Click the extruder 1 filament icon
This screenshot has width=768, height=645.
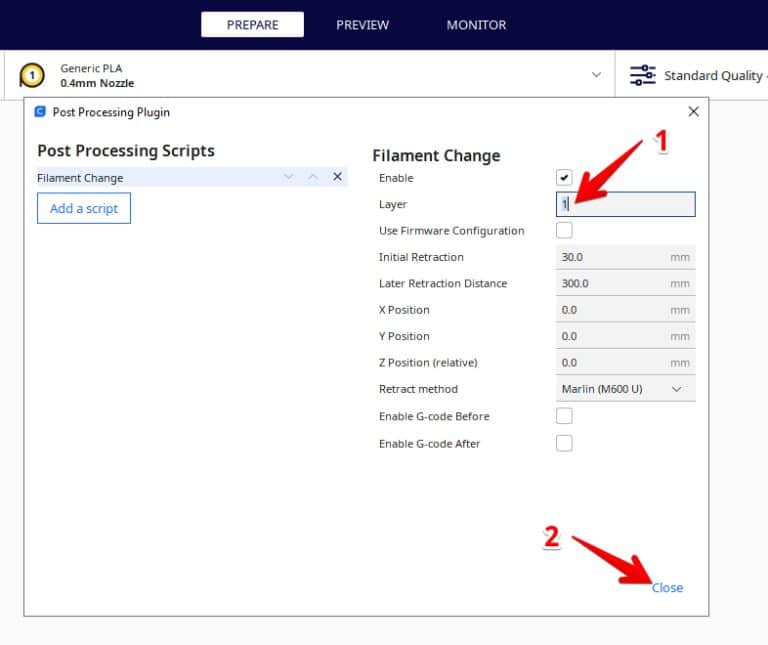[33, 75]
